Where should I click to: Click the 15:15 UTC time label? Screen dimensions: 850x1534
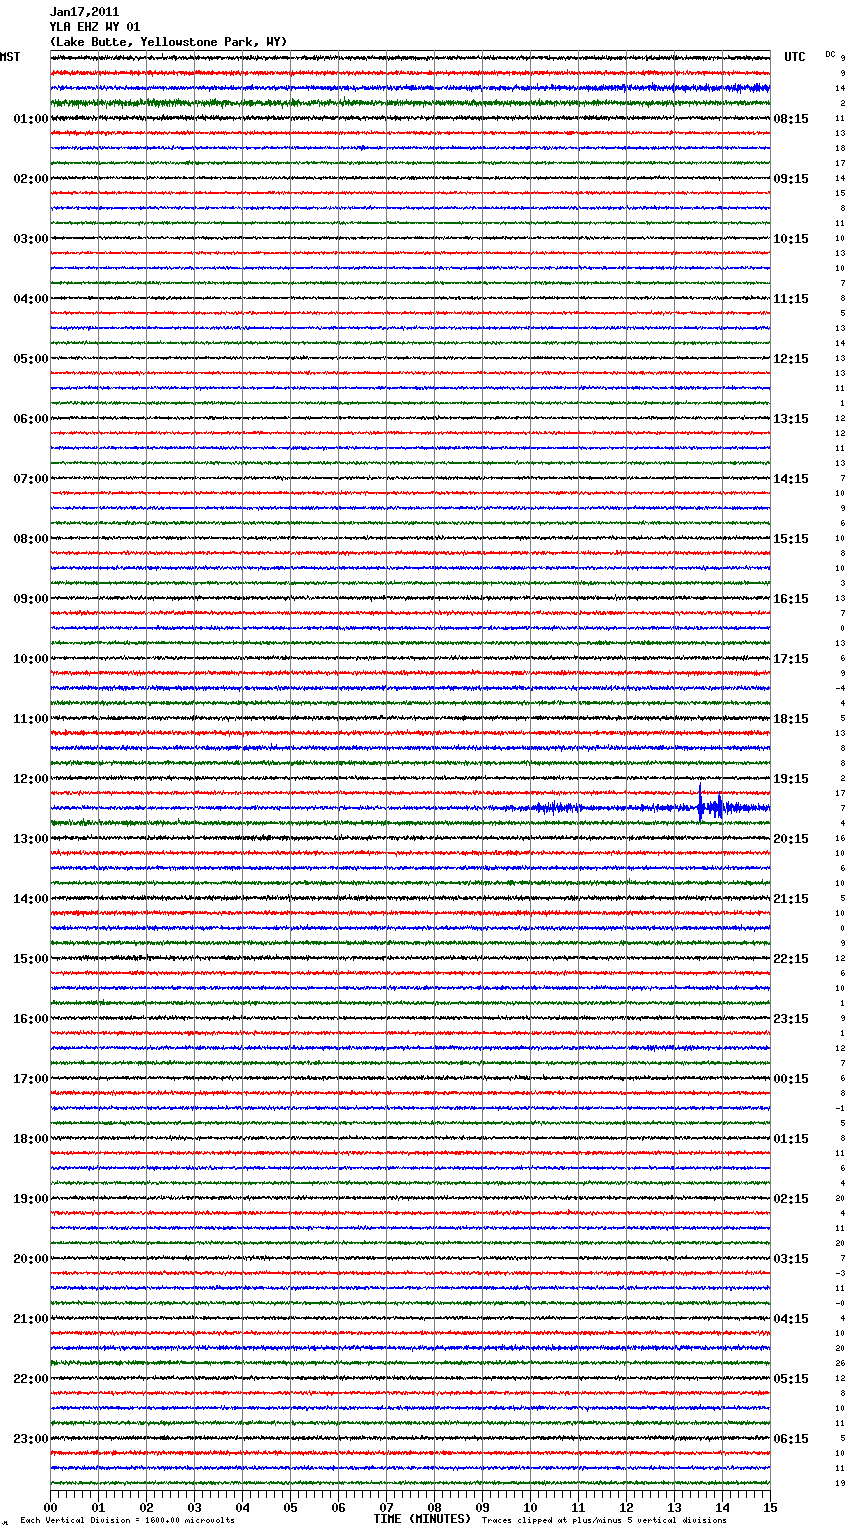click(x=791, y=539)
